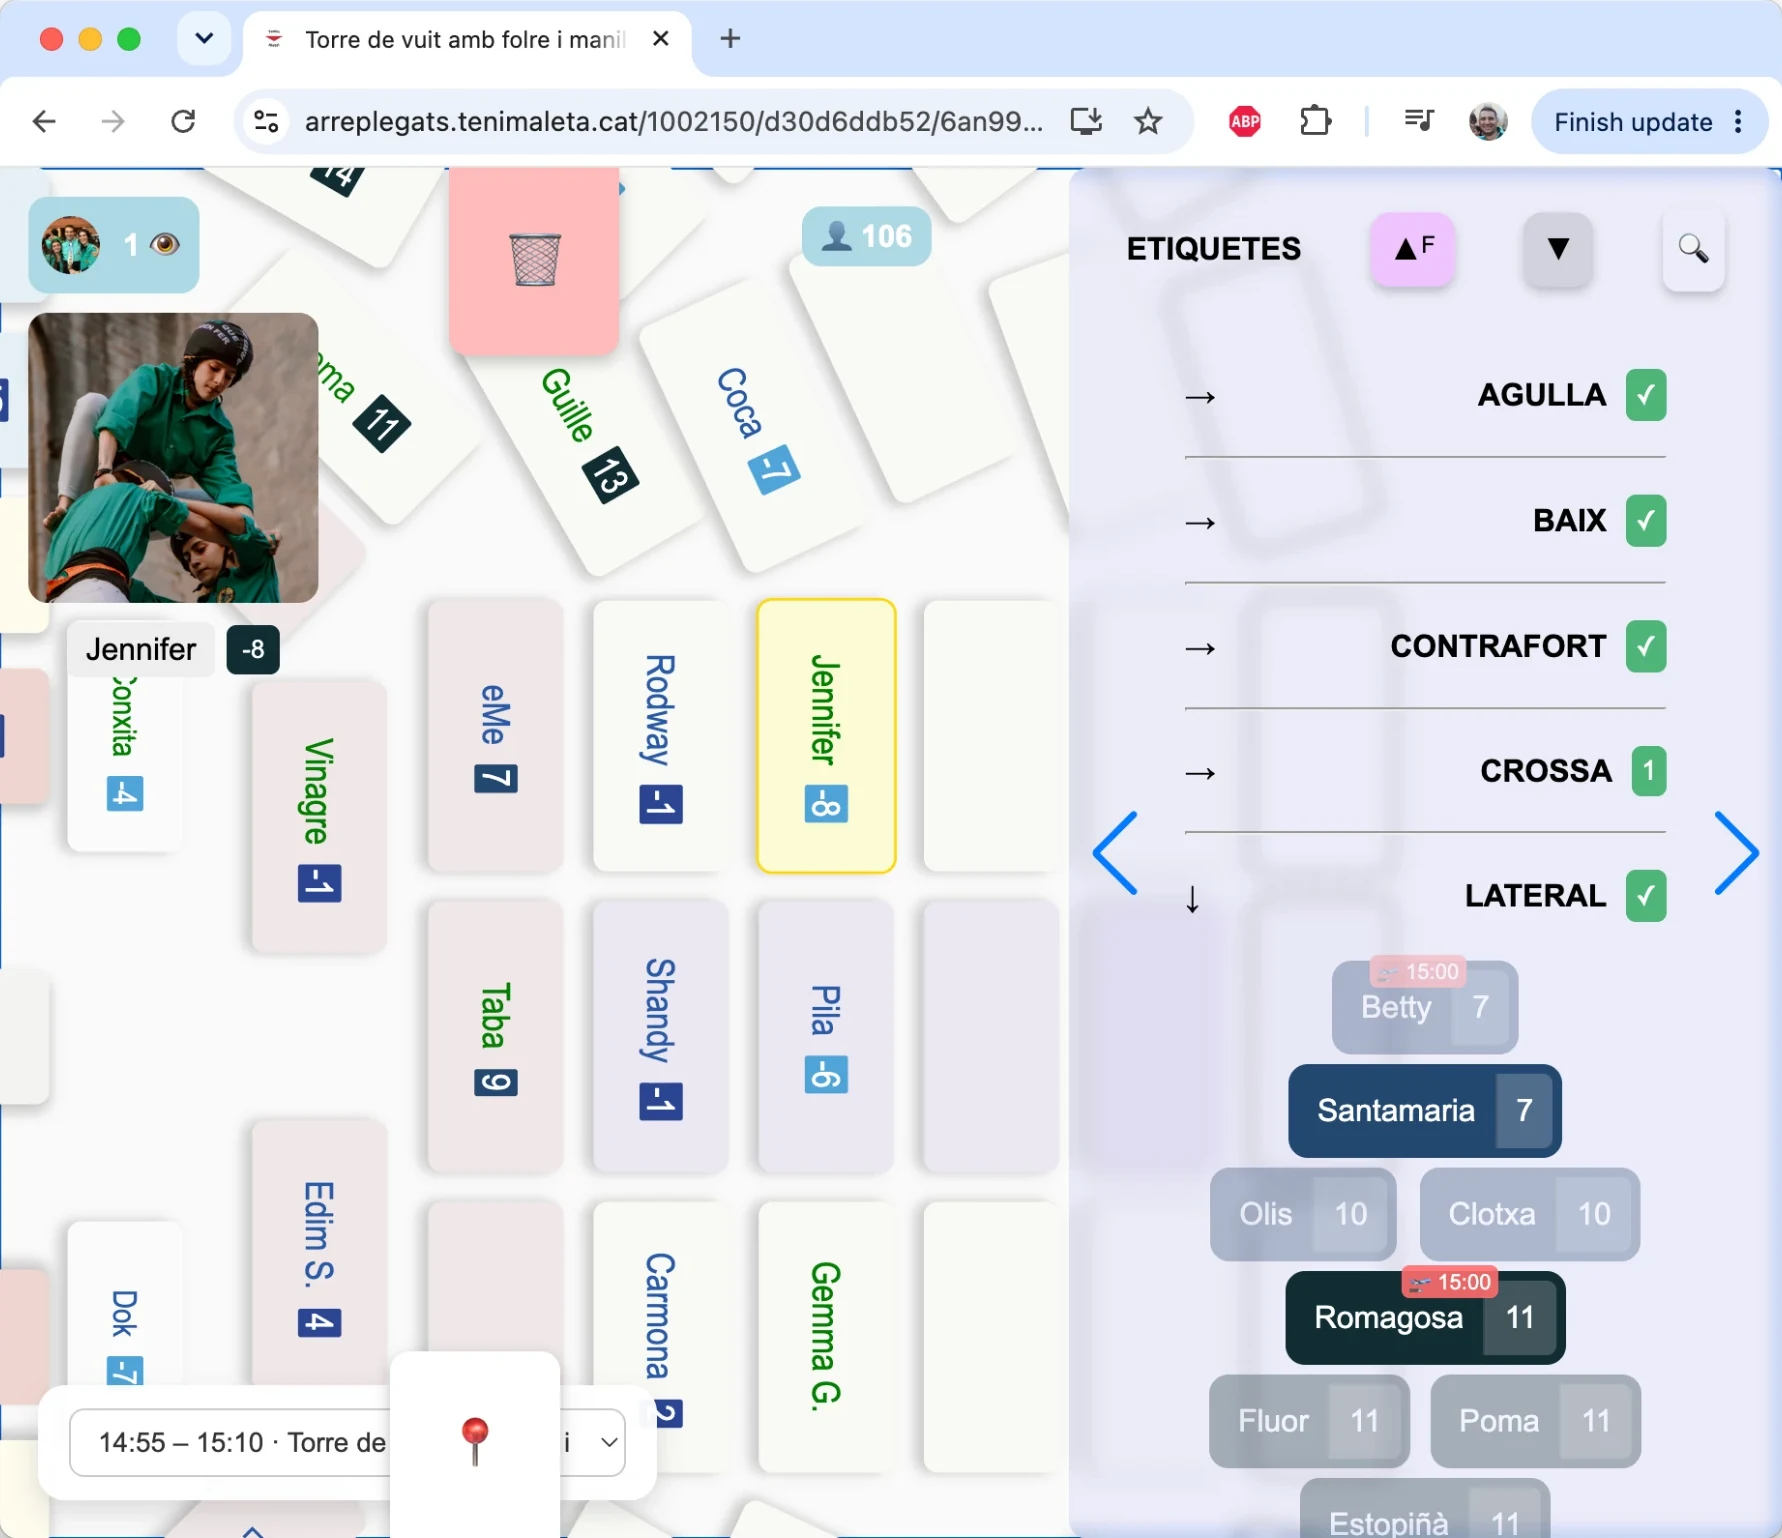This screenshot has width=1782, height=1538.
Task: Expand the BAIX tag arrow
Action: click(x=1200, y=523)
